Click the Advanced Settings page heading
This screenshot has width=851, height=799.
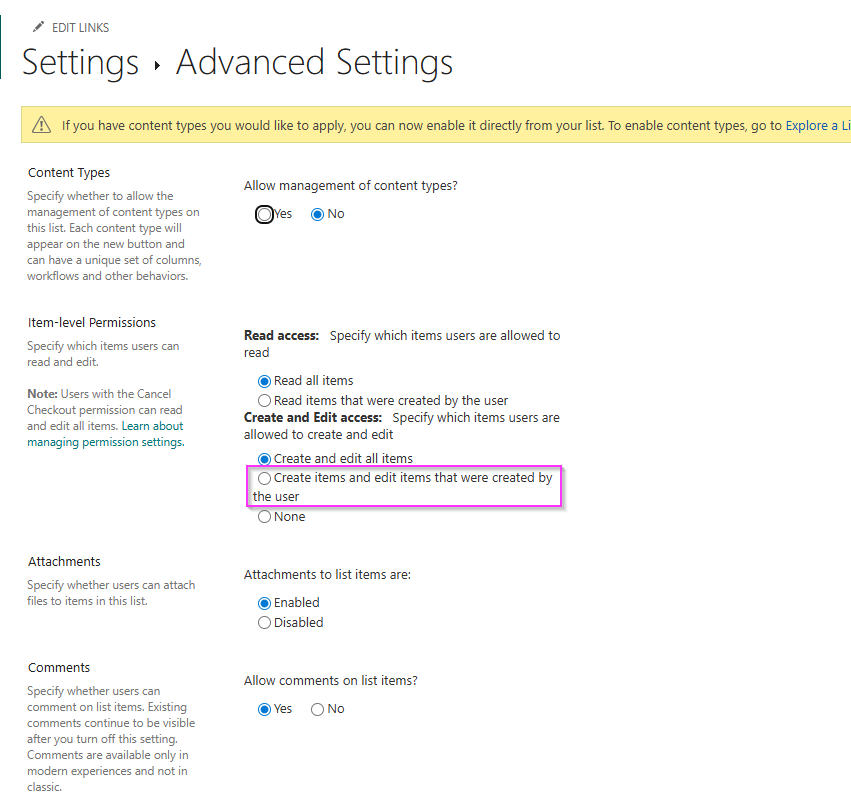point(314,62)
